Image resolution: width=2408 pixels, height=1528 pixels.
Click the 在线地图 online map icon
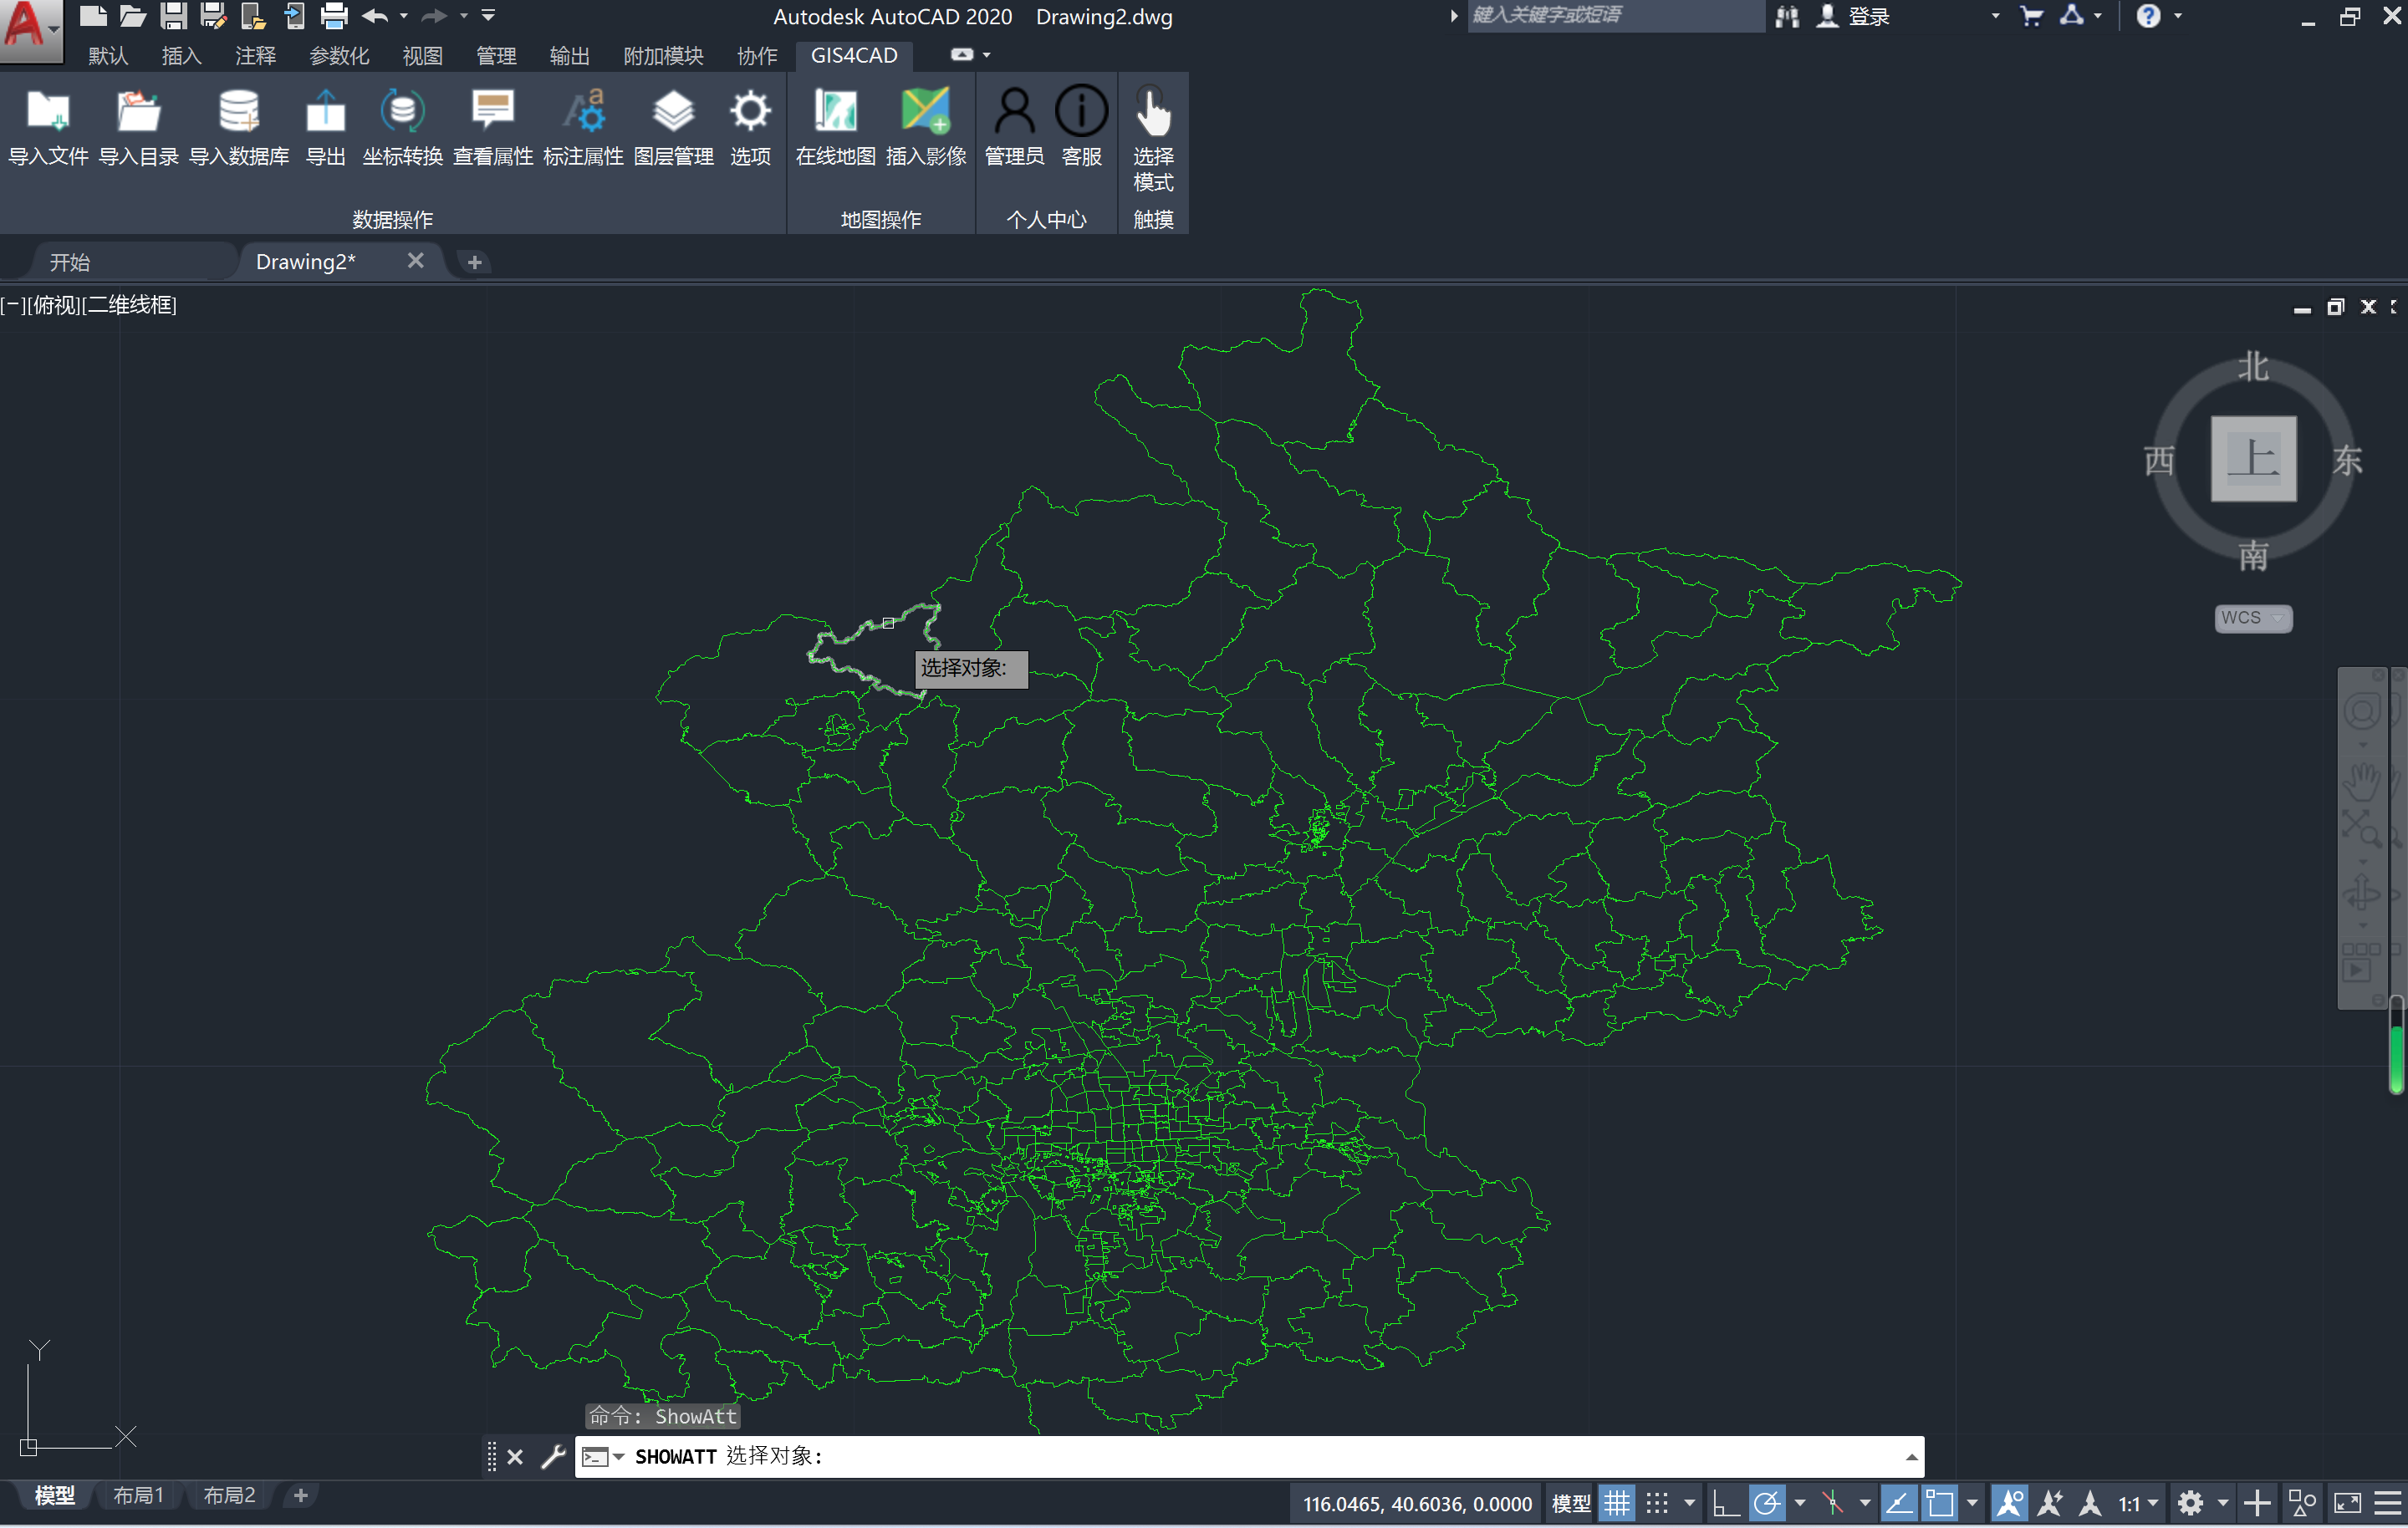click(835, 112)
